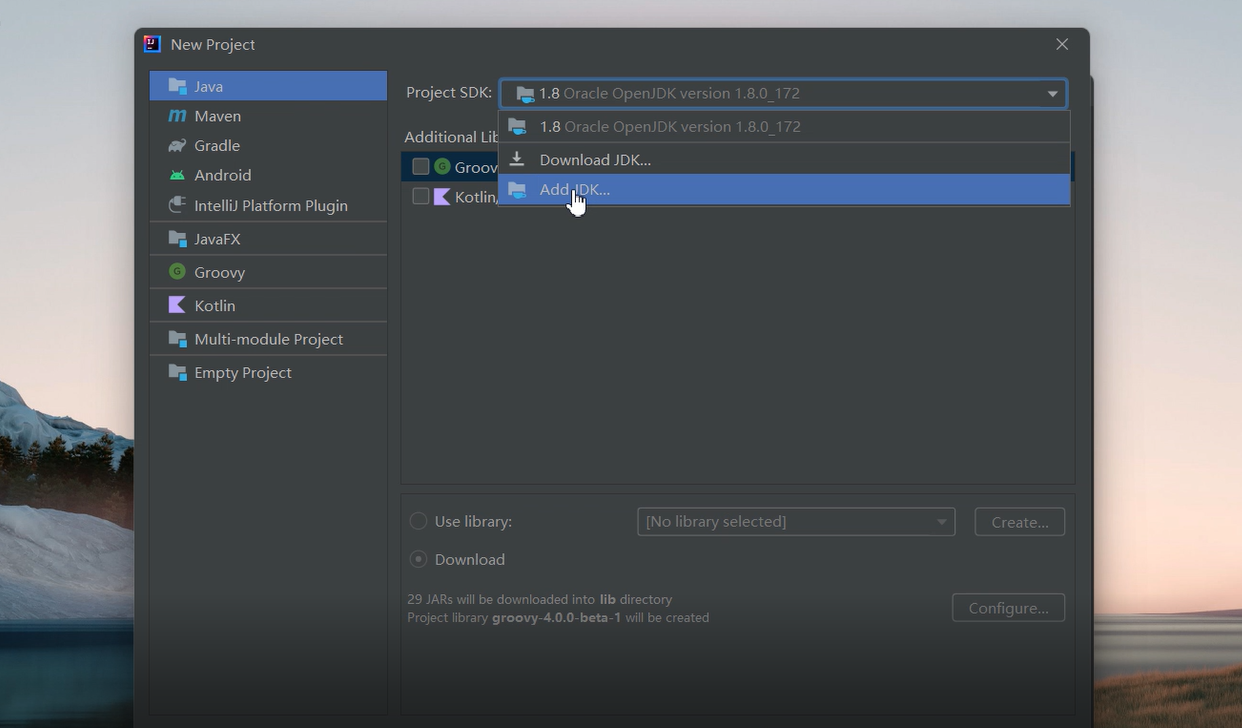Select Empty Project option
This screenshot has width=1242, height=728.
pyautogui.click(x=268, y=372)
